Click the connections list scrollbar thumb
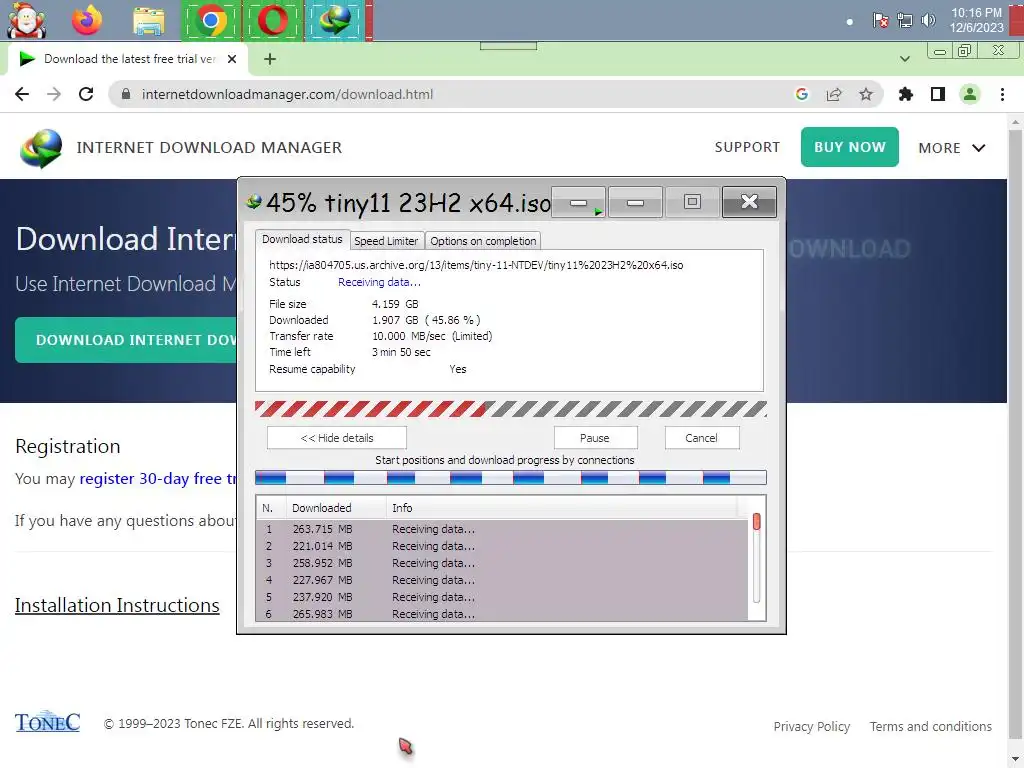The width and height of the screenshot is (1024, 768). coord(756,521)
